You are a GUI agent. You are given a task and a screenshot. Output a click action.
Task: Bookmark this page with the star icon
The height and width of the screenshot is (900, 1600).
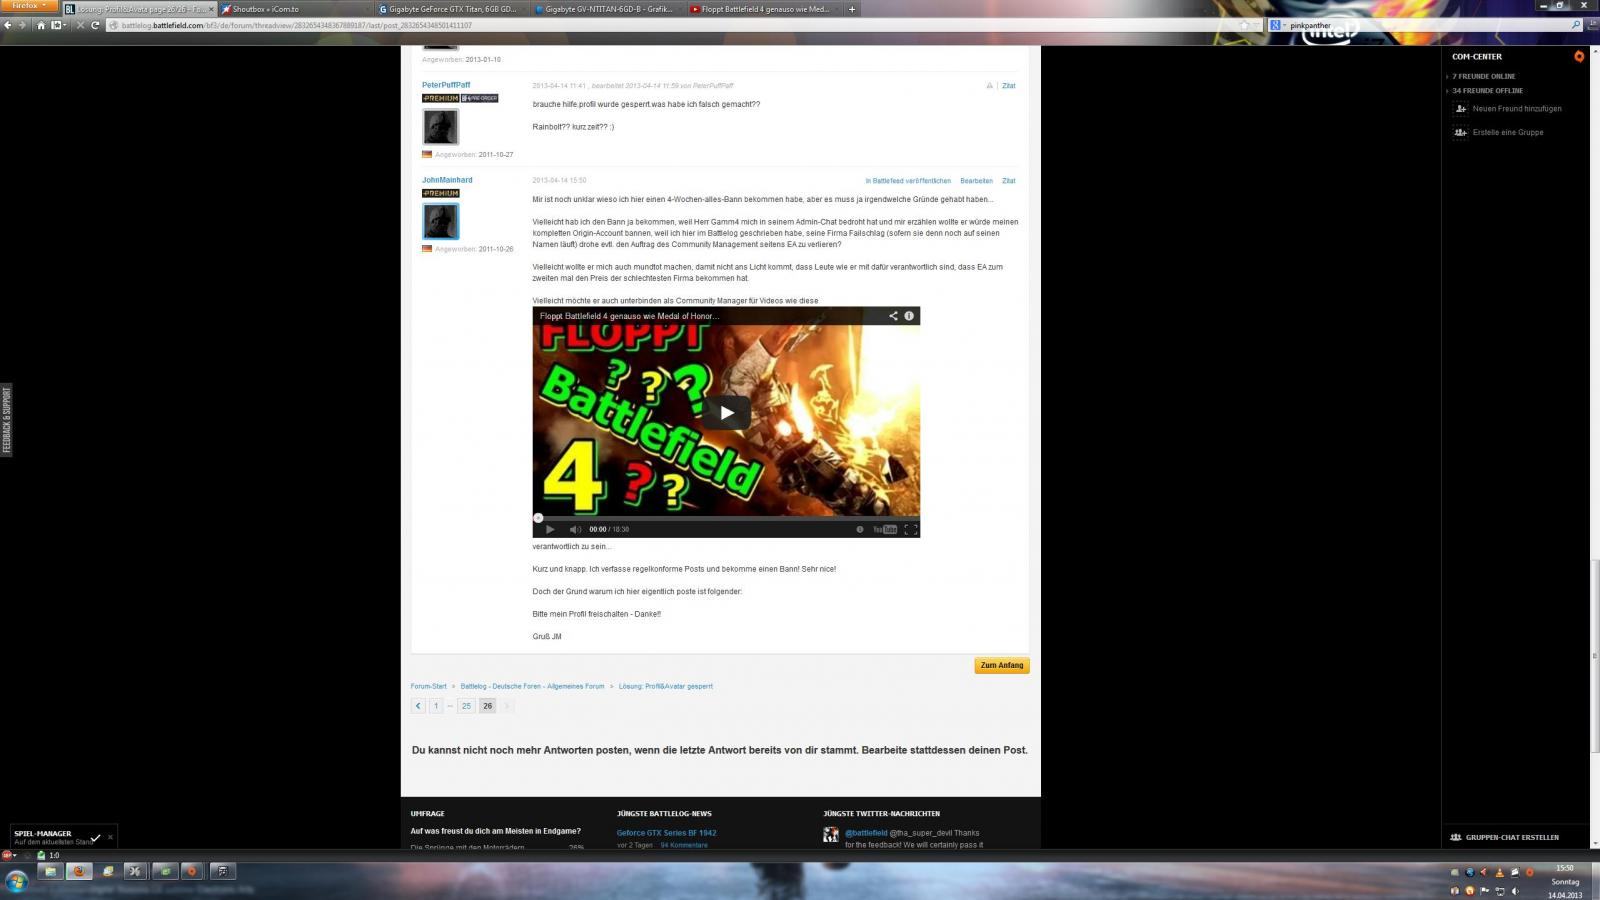[x=1243, y=25]
